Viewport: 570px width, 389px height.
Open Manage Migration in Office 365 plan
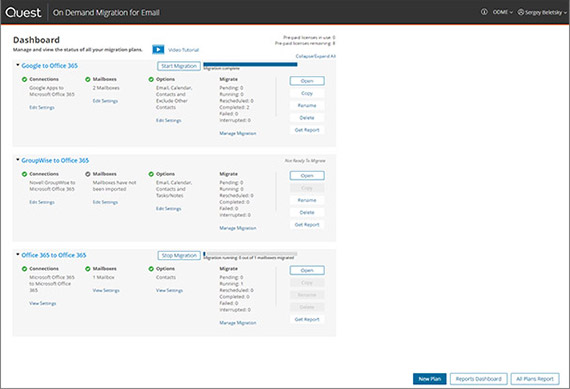238,323
